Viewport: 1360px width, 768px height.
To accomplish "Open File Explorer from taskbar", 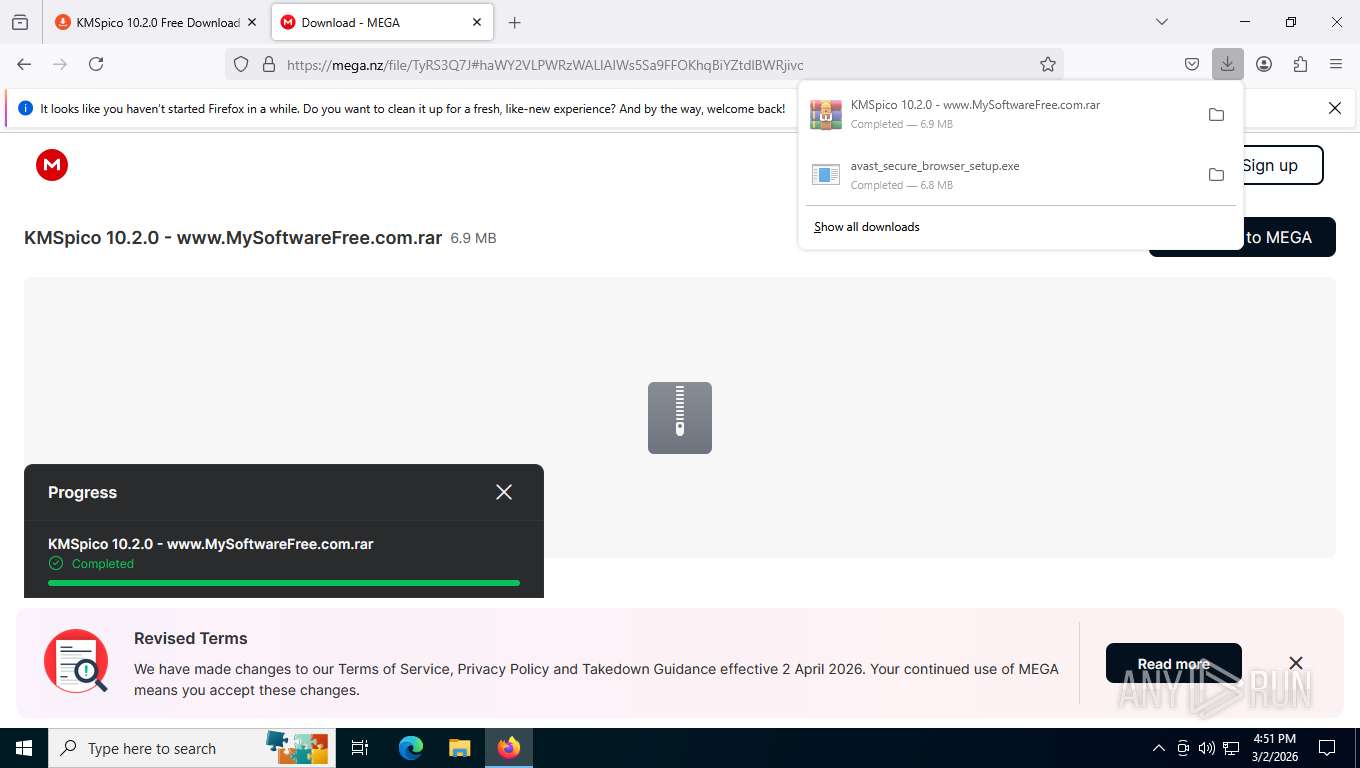I will coord(459,748).
